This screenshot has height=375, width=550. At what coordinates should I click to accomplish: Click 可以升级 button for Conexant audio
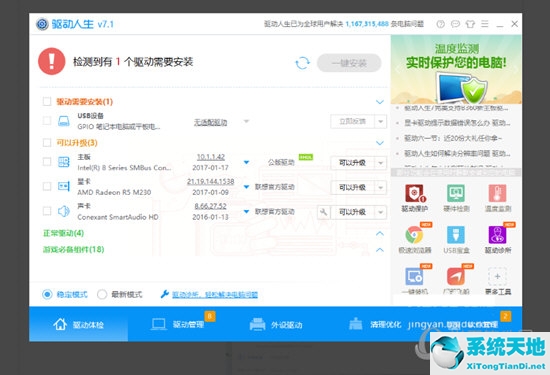click(x=353, y=212)
